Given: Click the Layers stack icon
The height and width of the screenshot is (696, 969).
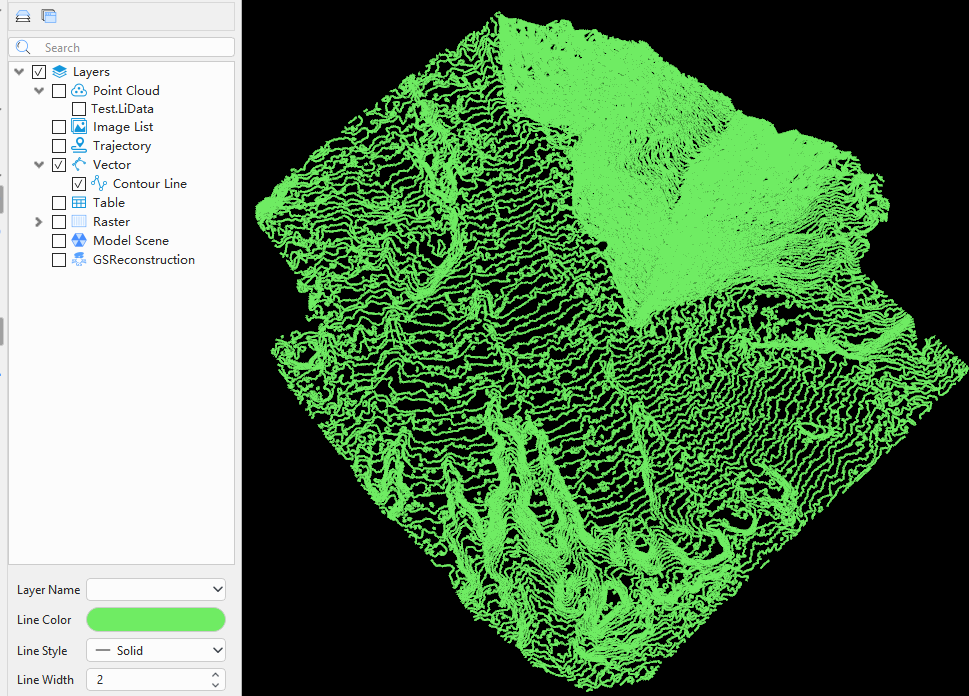Looking at the screenshot, I should pos(59,72).
